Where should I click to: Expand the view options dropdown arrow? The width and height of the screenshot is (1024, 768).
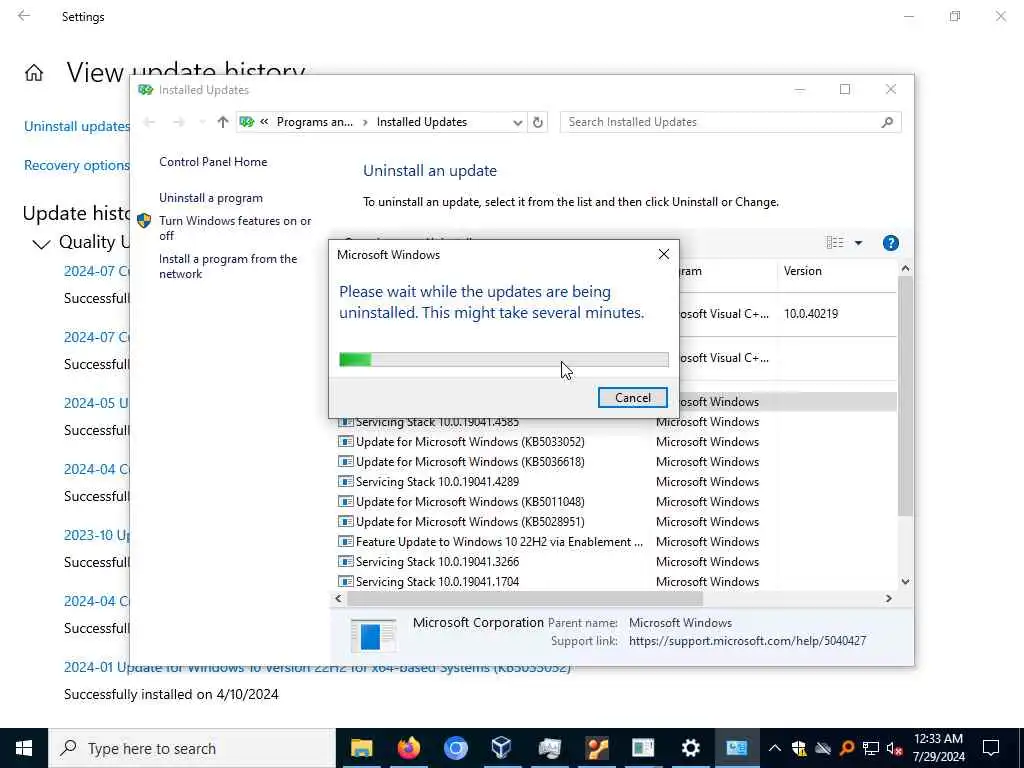(858, 243)
